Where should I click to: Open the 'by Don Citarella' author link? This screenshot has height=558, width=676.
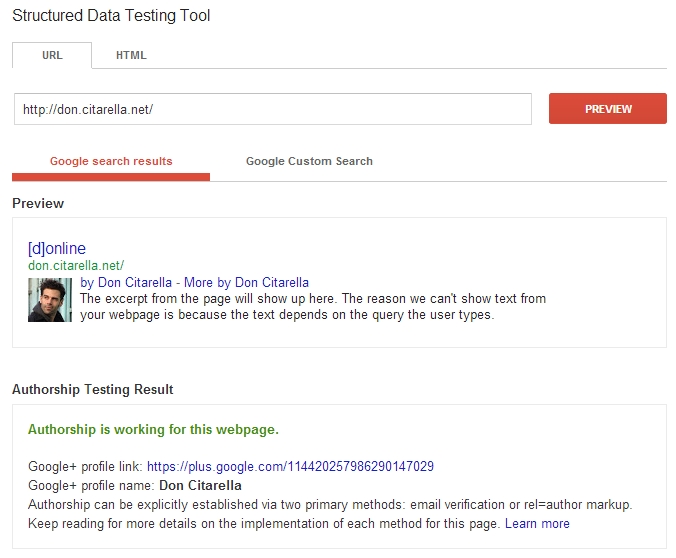point(126,282)
